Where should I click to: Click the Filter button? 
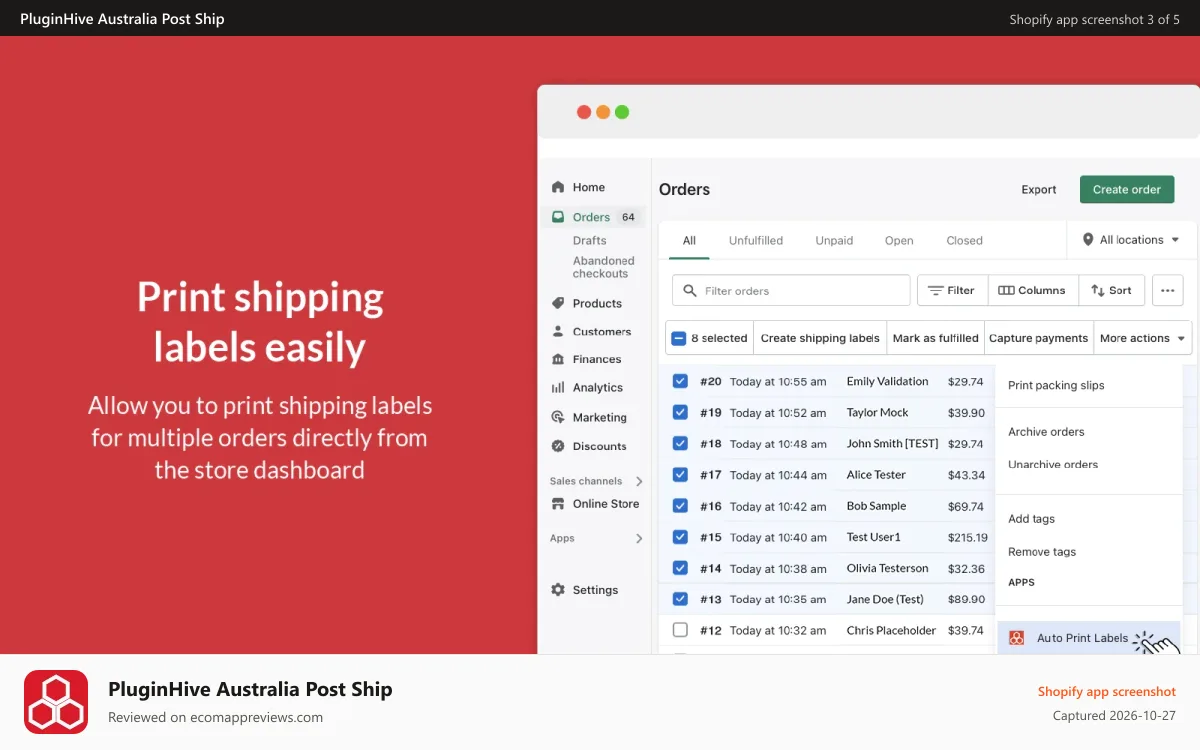[x=952, y=291]
